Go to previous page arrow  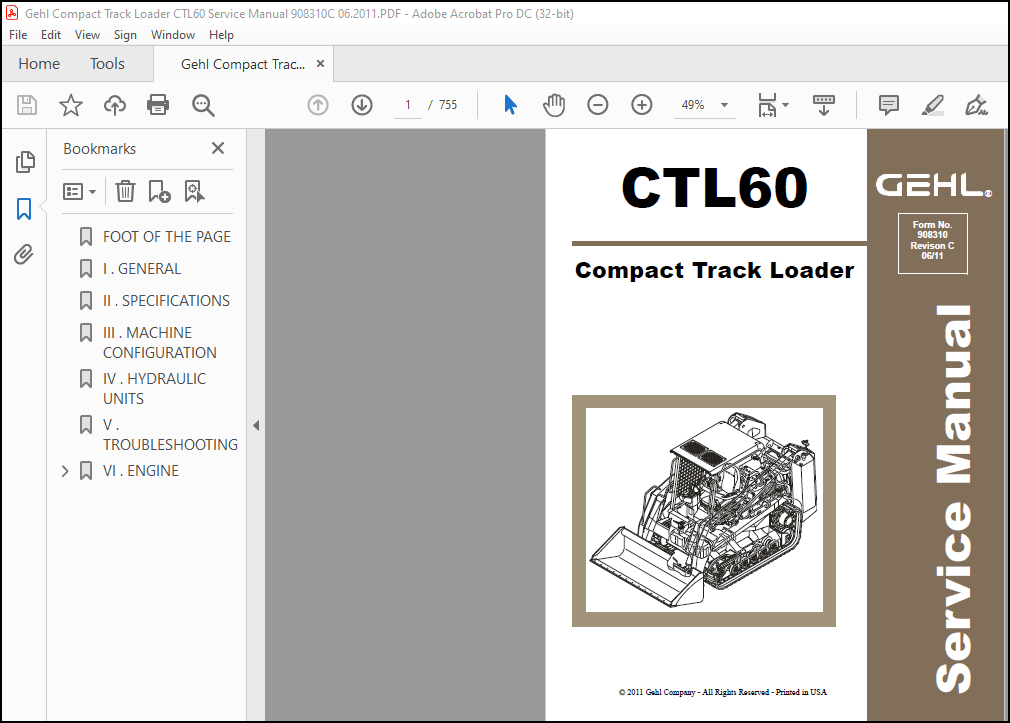click(x=318, y=105)
